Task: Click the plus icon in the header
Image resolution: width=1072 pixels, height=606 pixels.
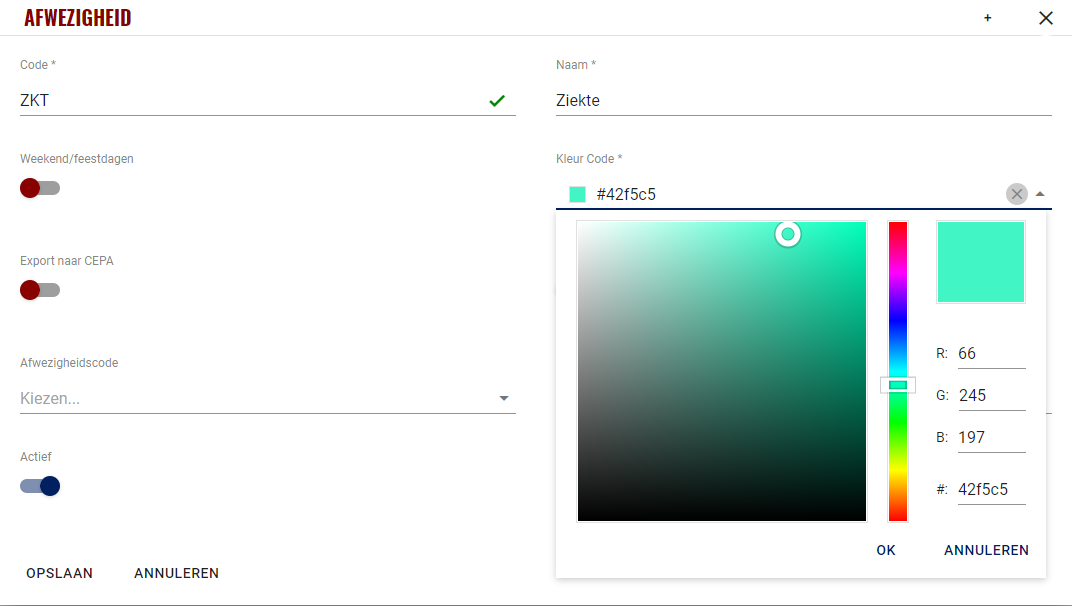Action: (x=987, y=18)
